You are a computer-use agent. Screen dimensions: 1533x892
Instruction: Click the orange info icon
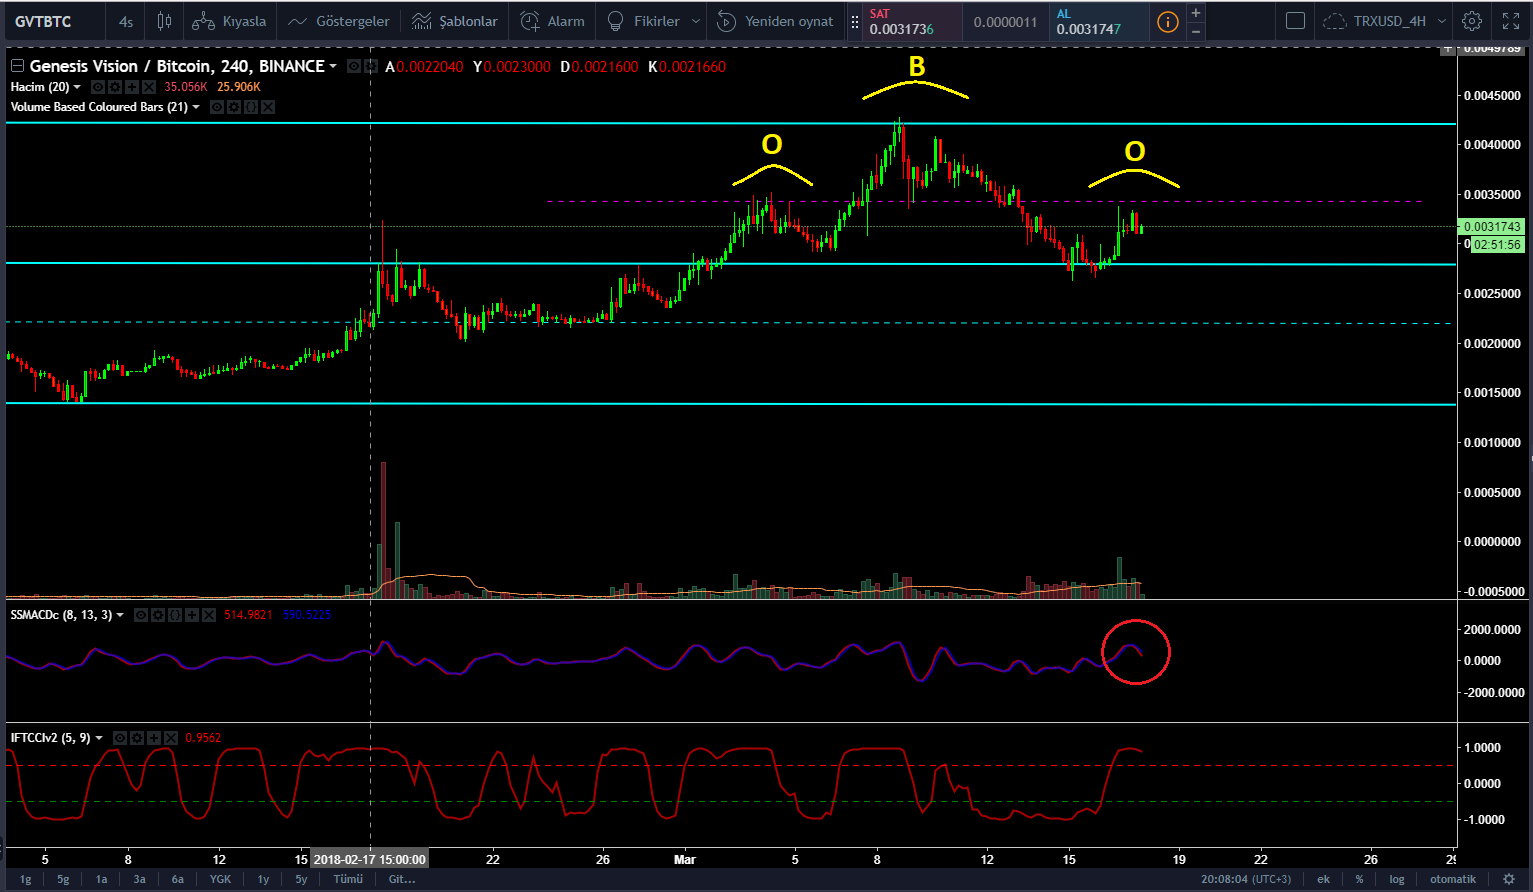1167,22
